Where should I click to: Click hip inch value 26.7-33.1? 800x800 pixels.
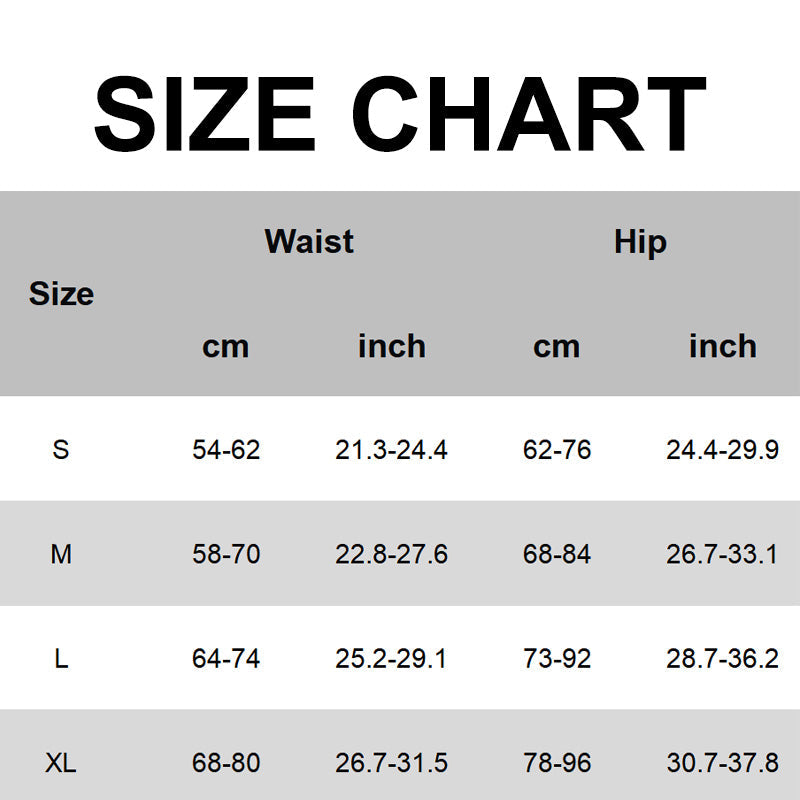point(722,554)
